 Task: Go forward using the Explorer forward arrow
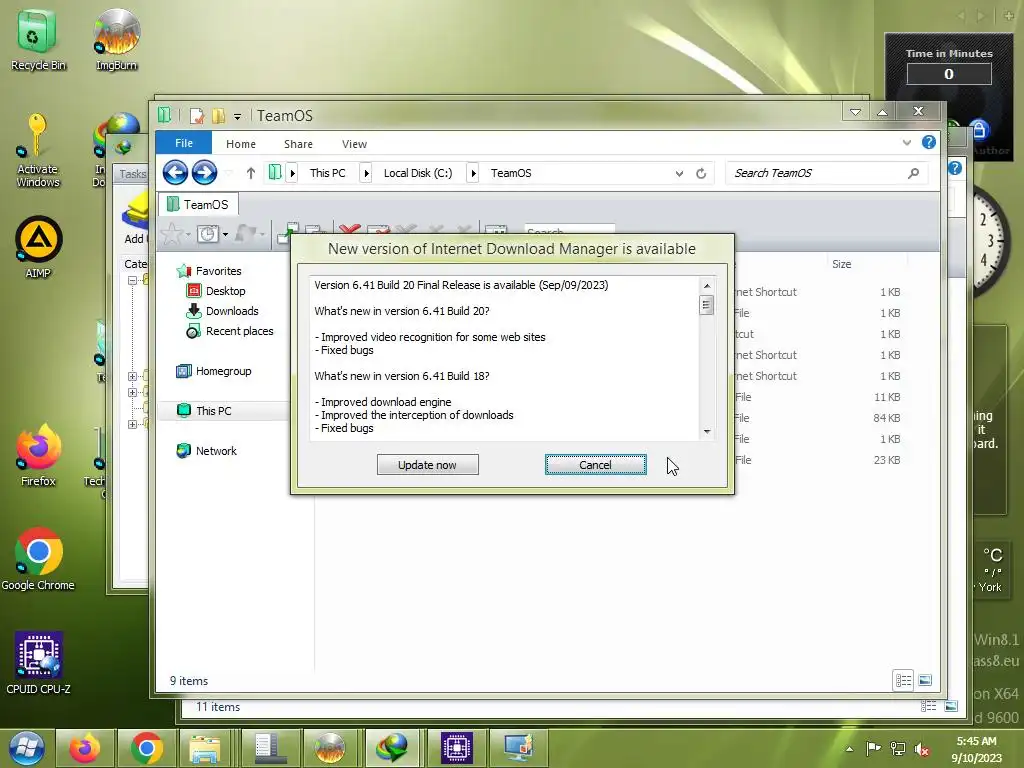coord(204,173)
